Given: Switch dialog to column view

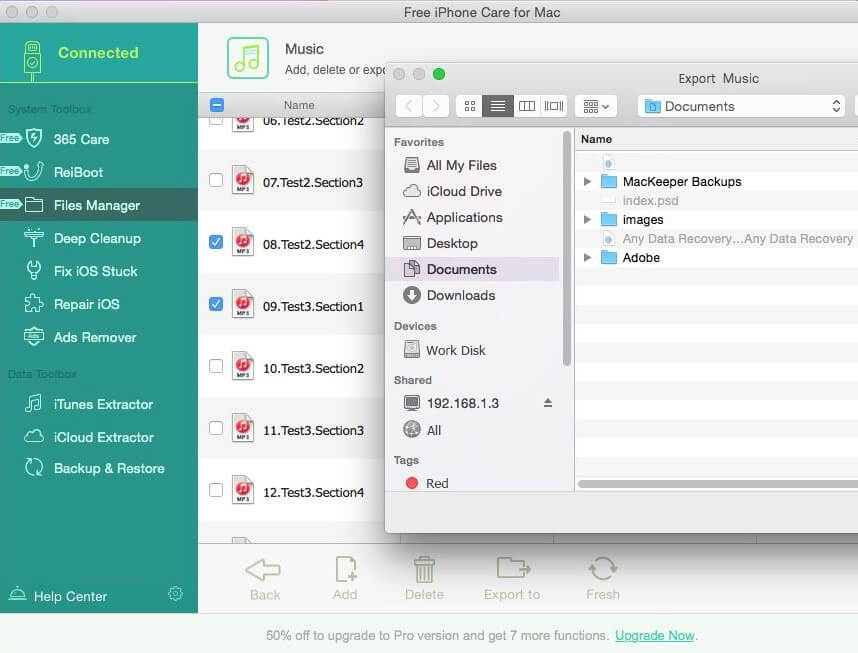Looking at the screenshot, I should (x=526, y=106).
